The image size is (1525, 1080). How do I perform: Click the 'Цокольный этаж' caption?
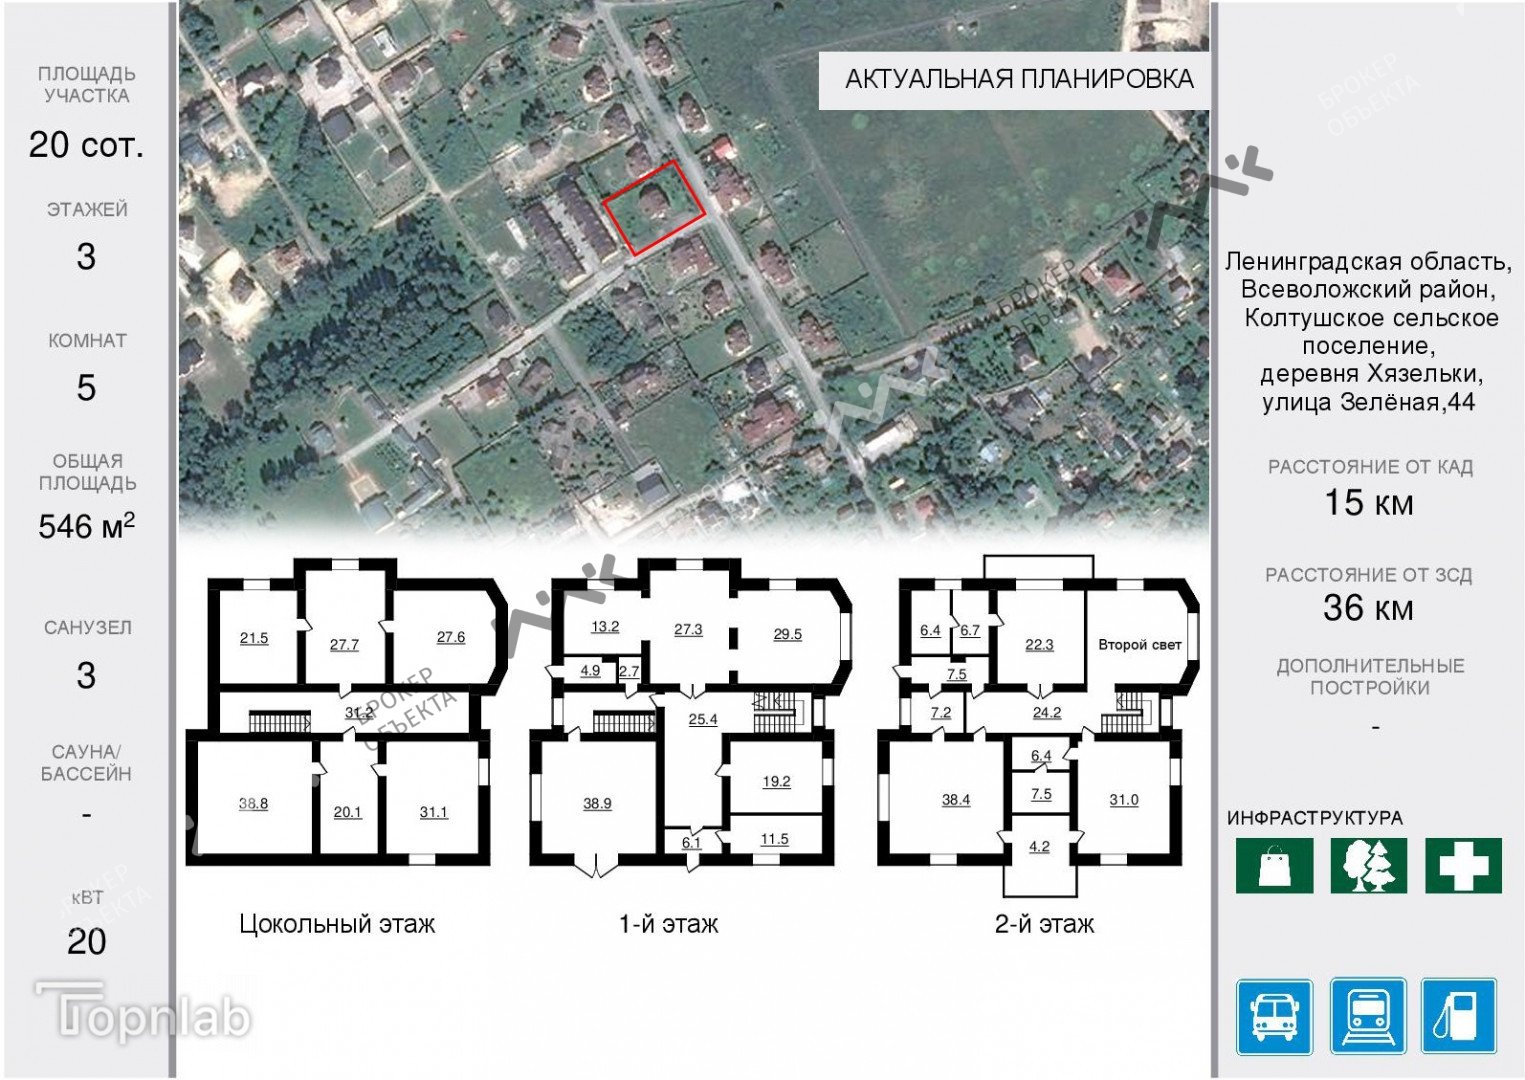[x=337, y=924]
